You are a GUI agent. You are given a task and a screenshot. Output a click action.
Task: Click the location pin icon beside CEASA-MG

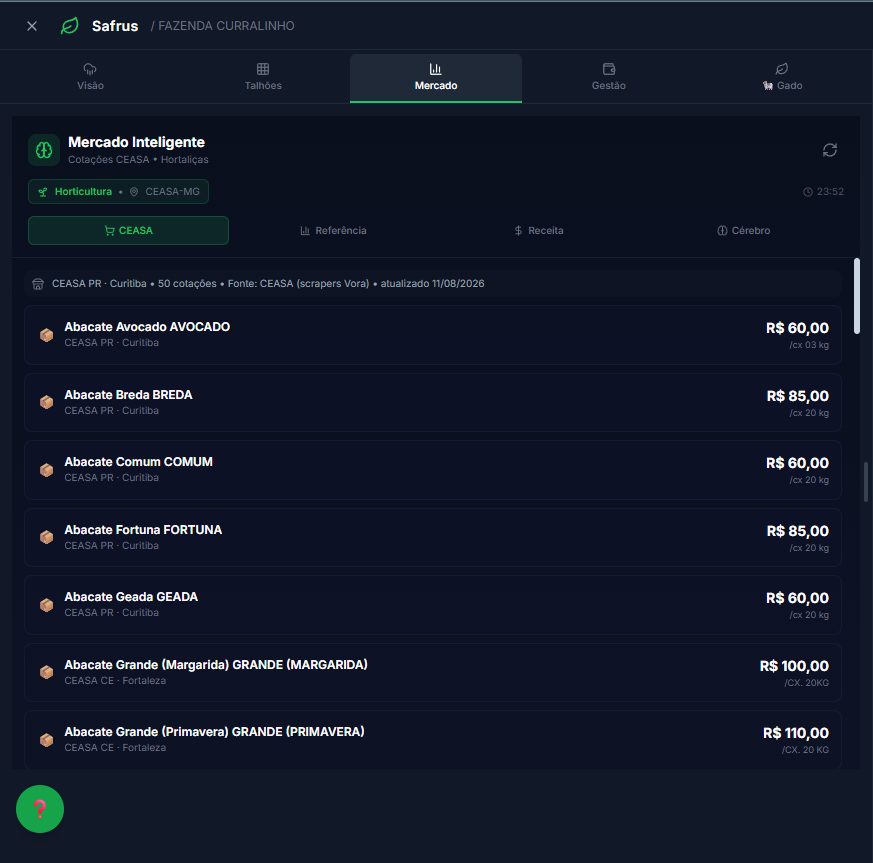pos(134,192)
